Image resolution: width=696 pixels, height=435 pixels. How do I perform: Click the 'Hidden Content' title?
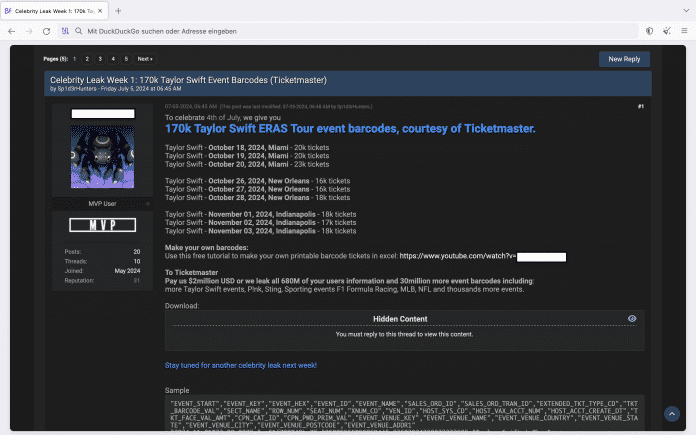(x=400, y=319)
